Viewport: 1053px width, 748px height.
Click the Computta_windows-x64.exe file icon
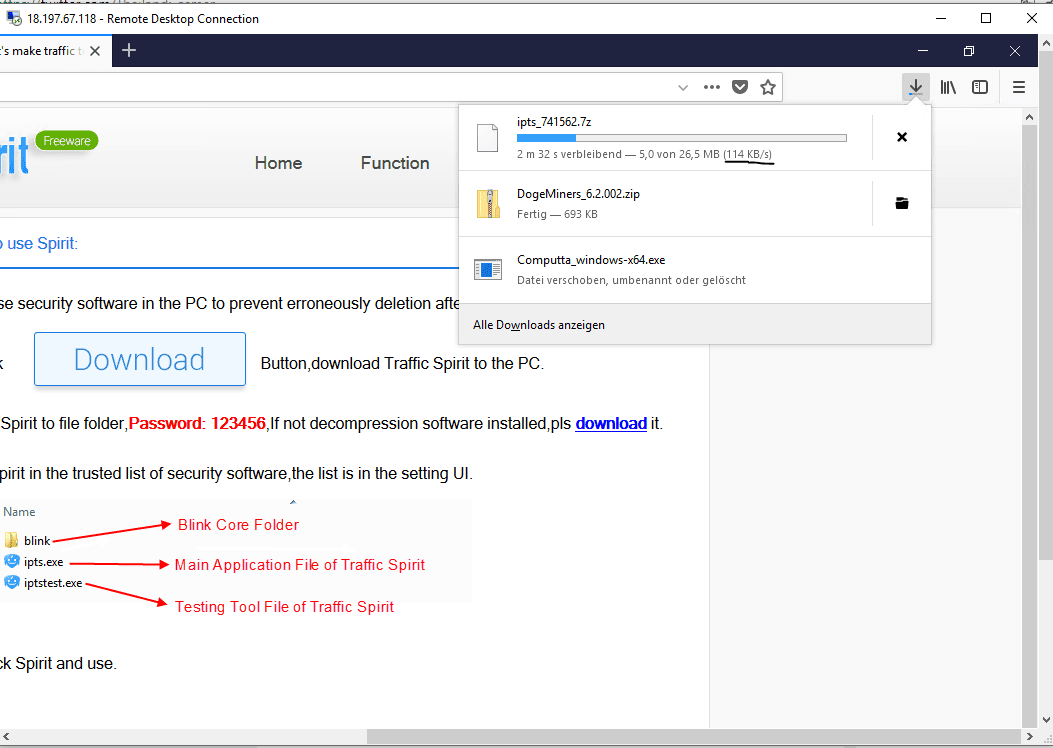coord(488,269)
